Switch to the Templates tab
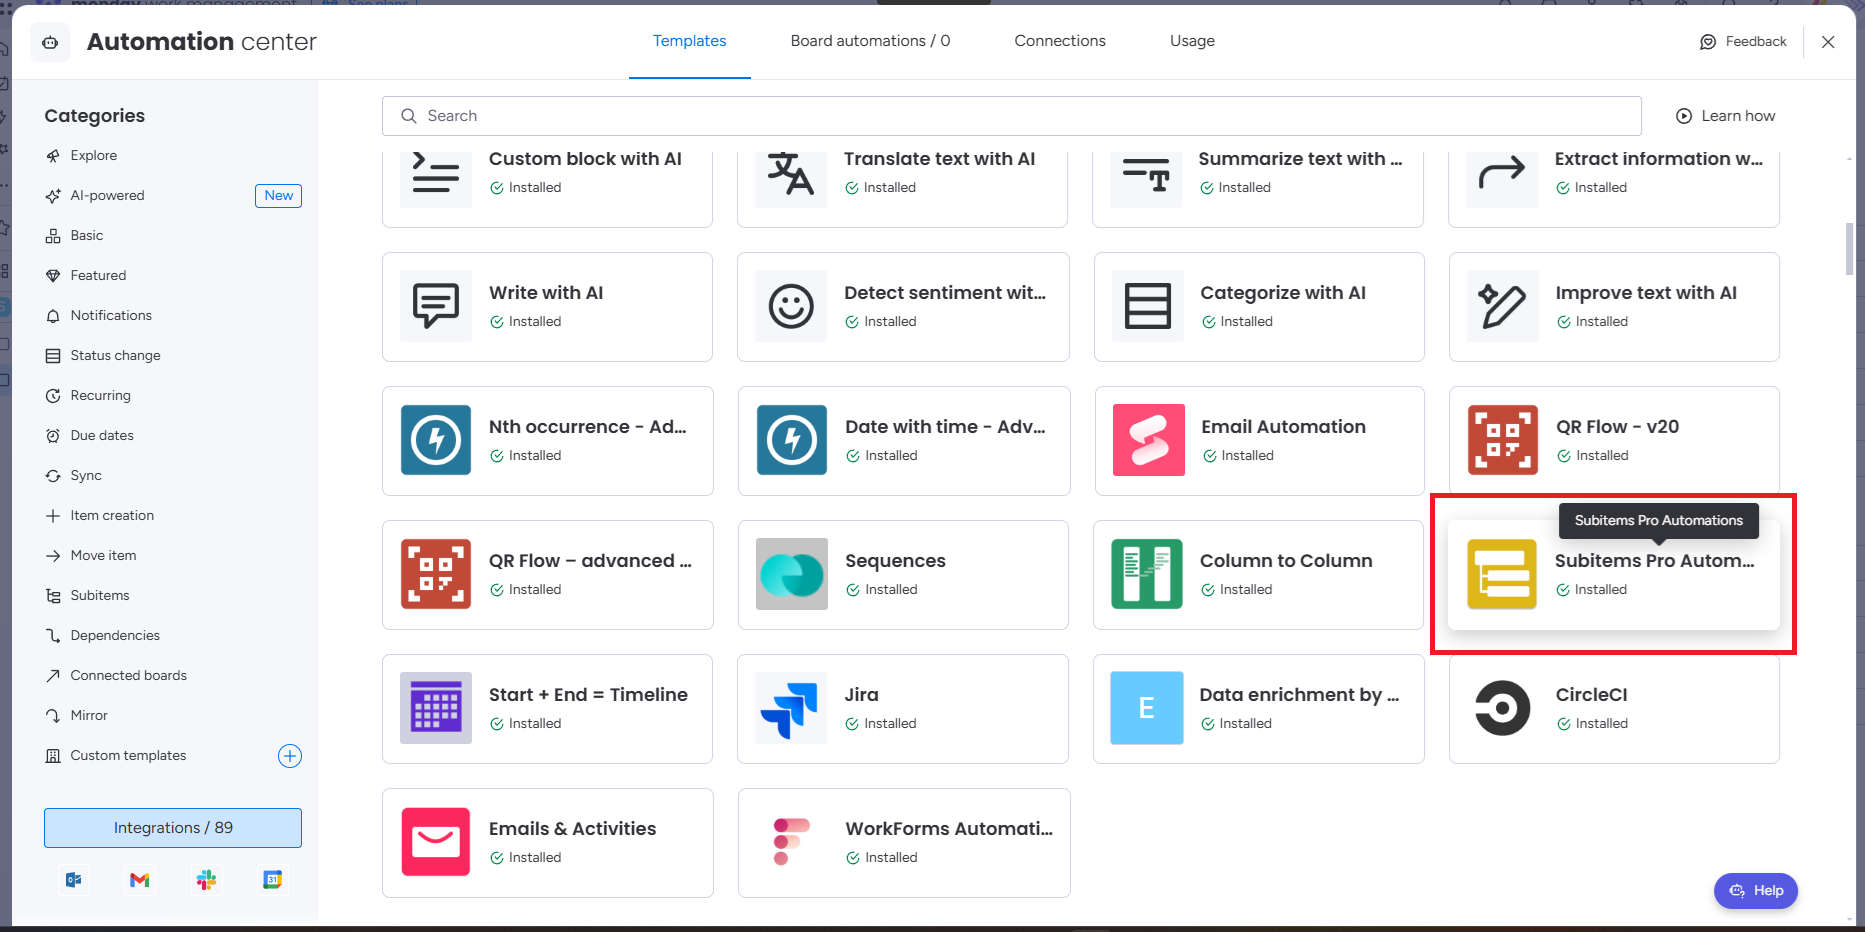 (689, 41)
